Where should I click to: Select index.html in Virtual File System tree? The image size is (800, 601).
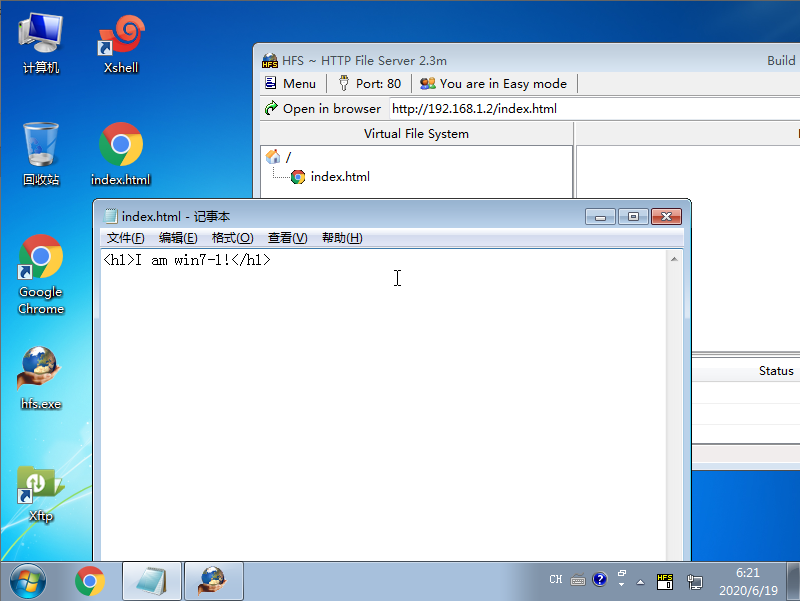click(339, 177)
